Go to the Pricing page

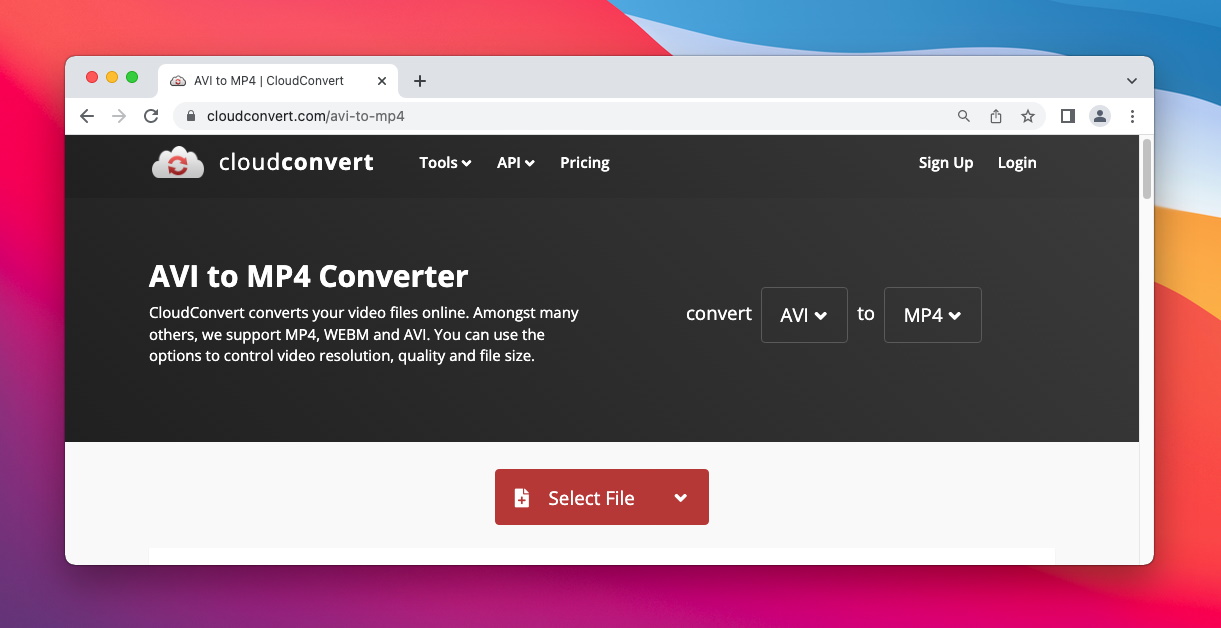coord(584,162)
